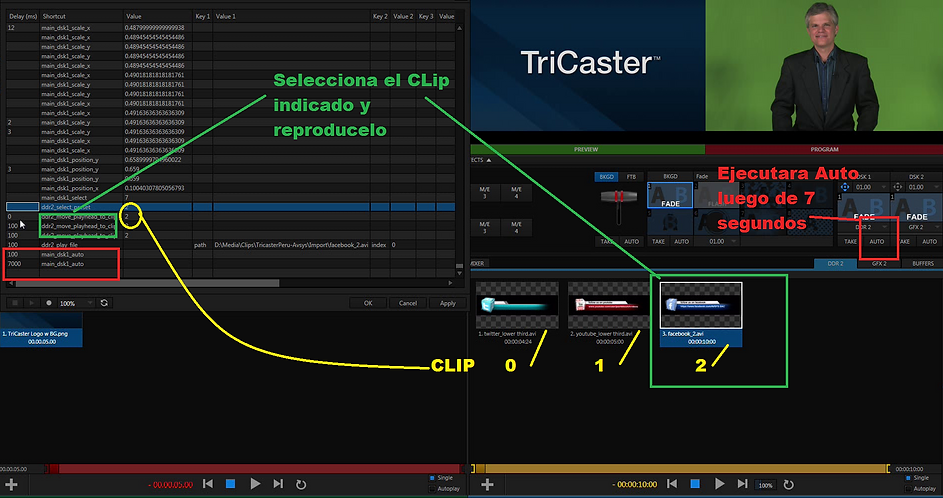
Task: Toggle loop in left player
Action: [x=301, y=484]
